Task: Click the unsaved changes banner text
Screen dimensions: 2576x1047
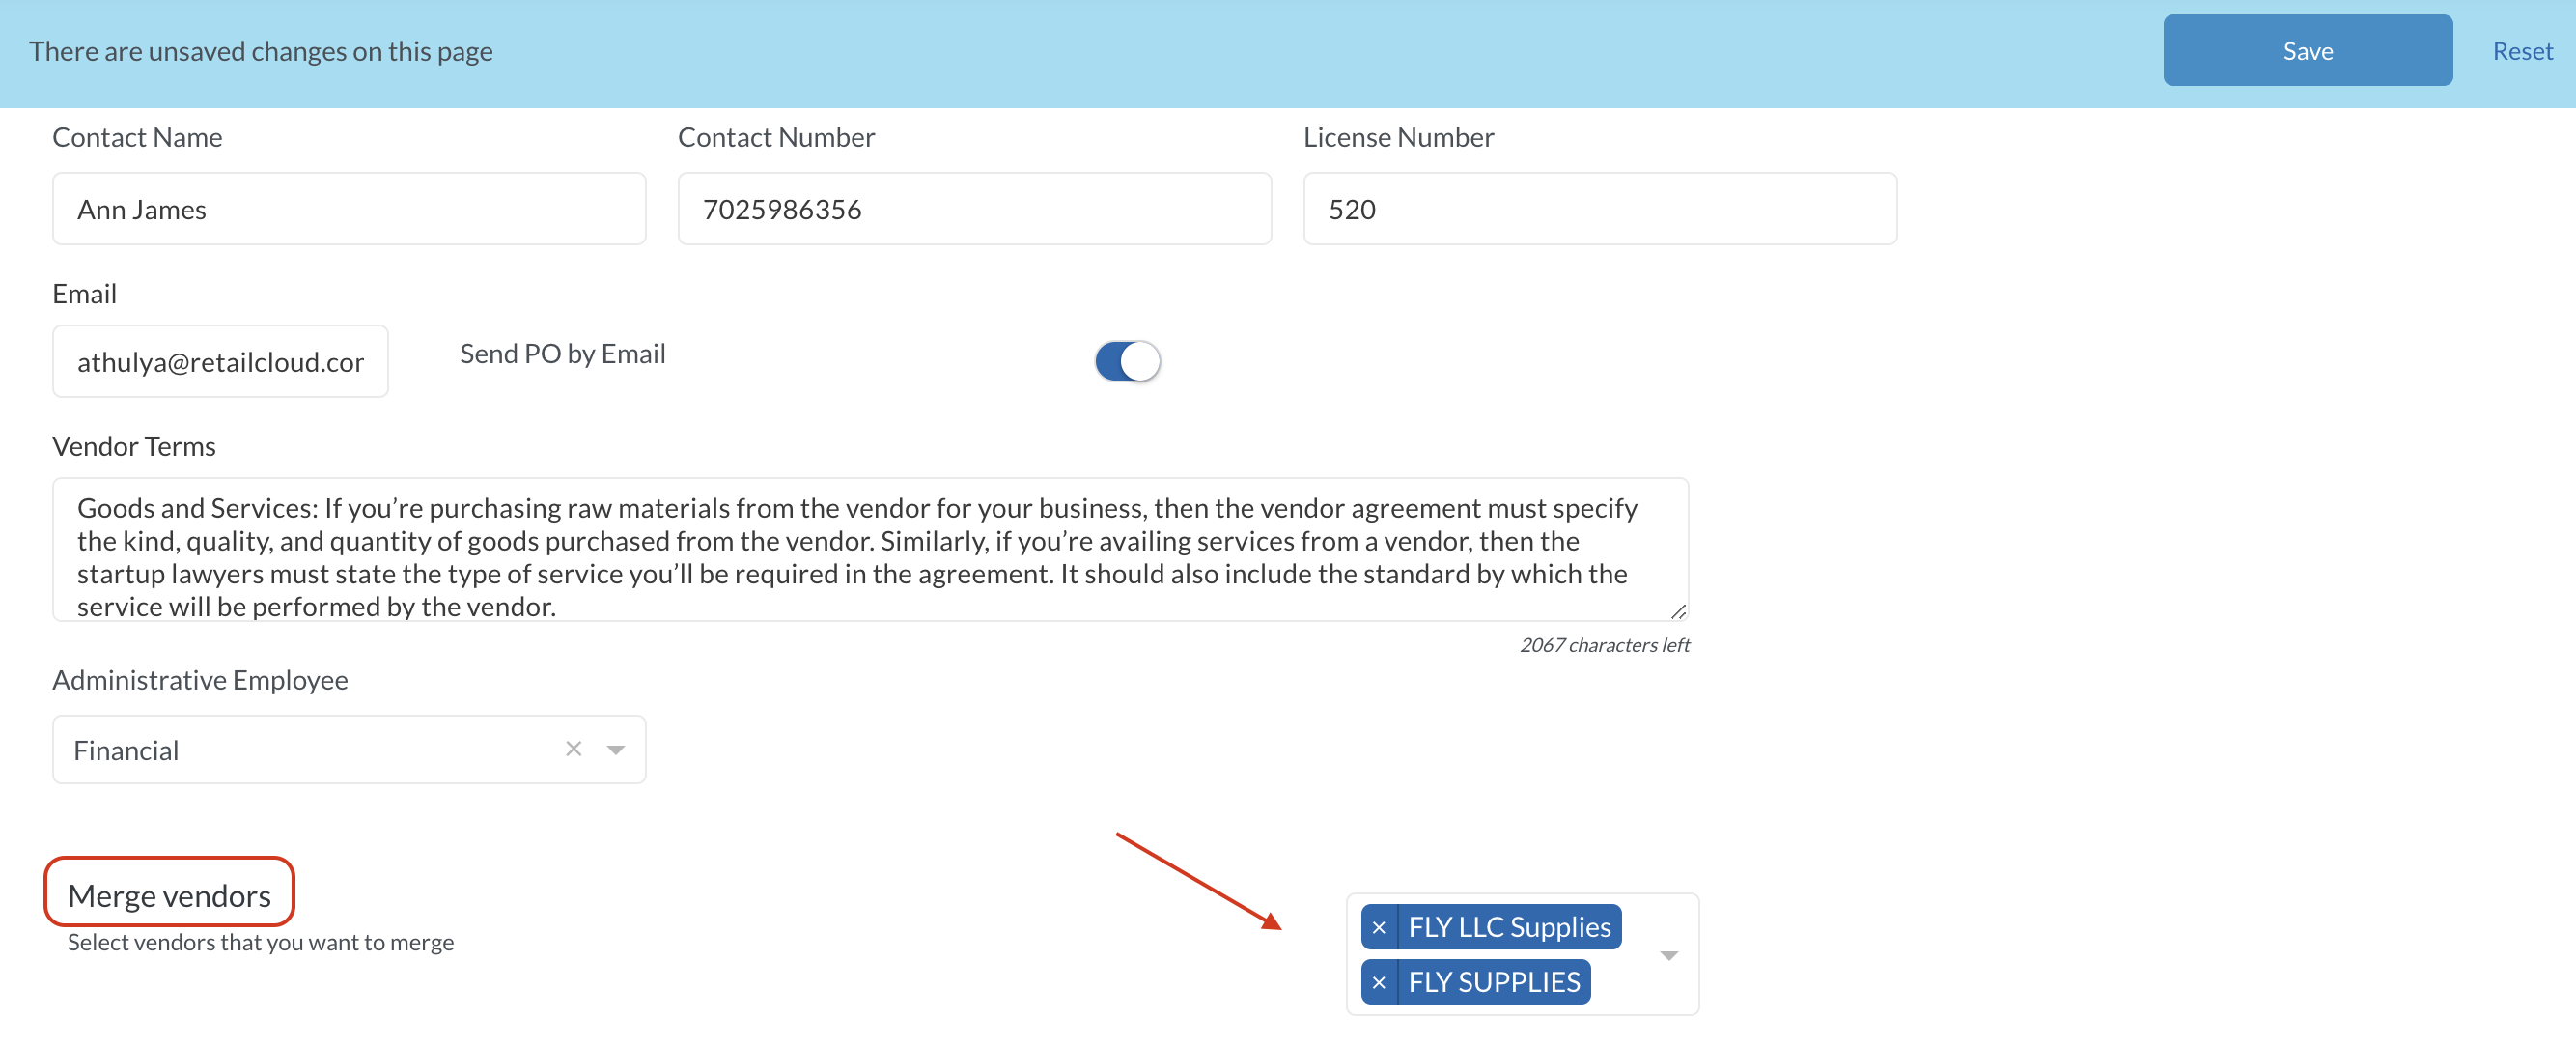Action: click(x=261, y=51)
